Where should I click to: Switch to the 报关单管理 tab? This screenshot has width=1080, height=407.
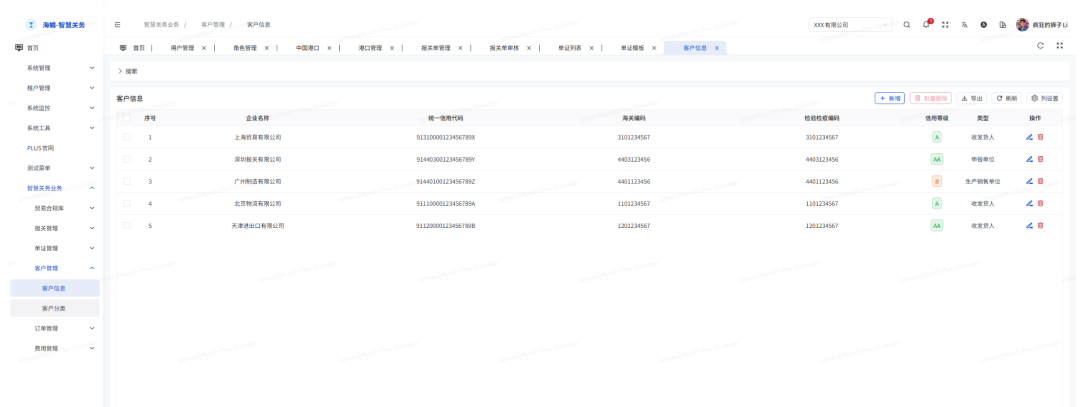tap(436, 48)
